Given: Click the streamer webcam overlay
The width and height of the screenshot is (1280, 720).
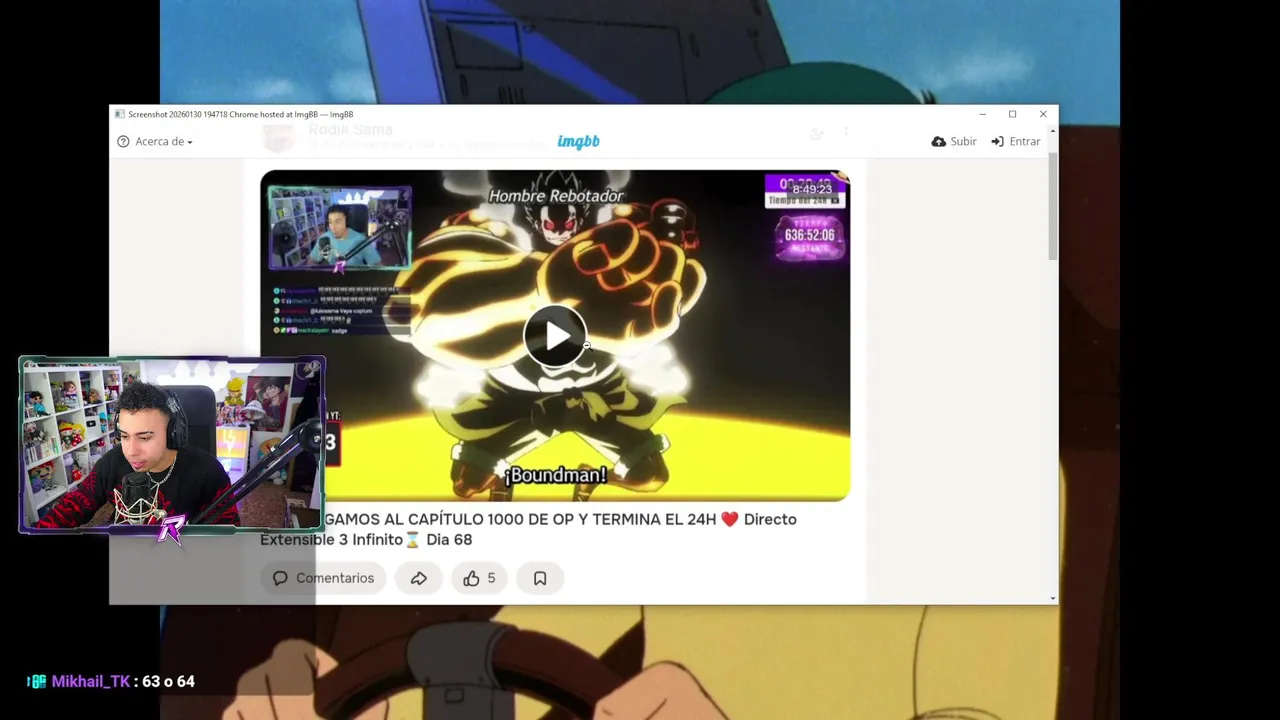Looking at the screenshot, I should [172, 445].
